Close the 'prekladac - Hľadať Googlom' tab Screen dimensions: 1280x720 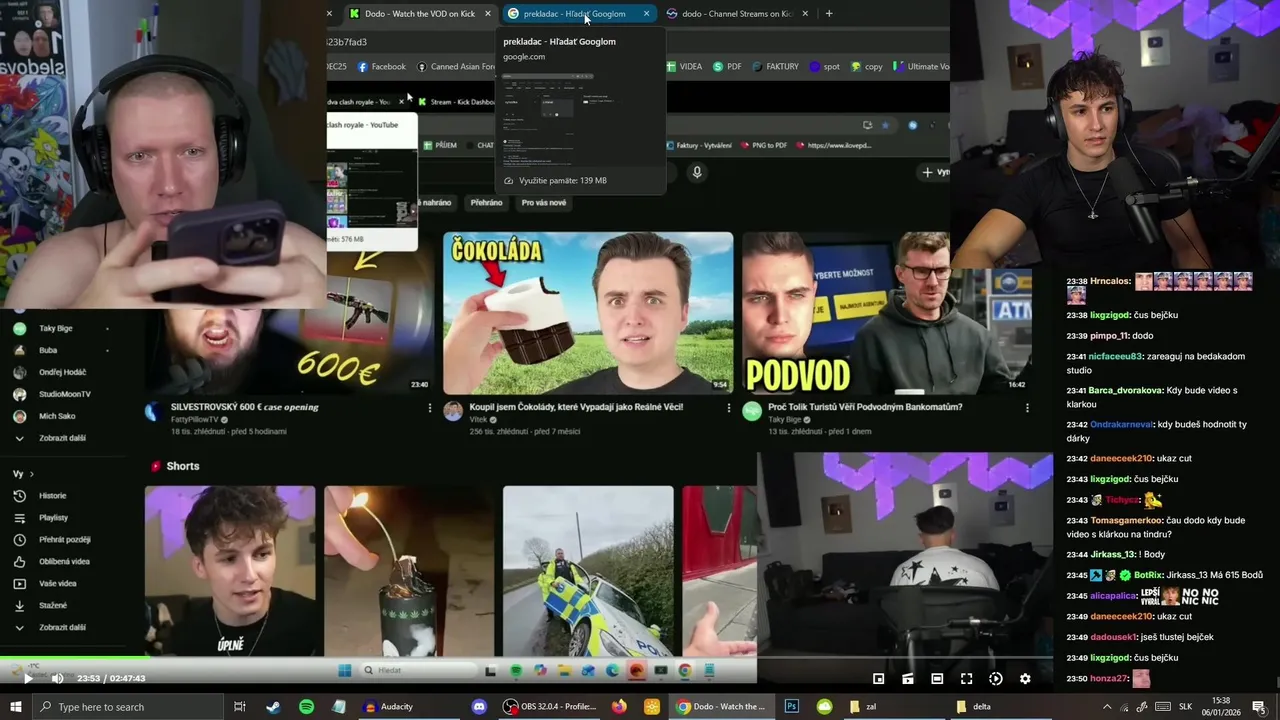pyautogui.click(x=646, y=14)
